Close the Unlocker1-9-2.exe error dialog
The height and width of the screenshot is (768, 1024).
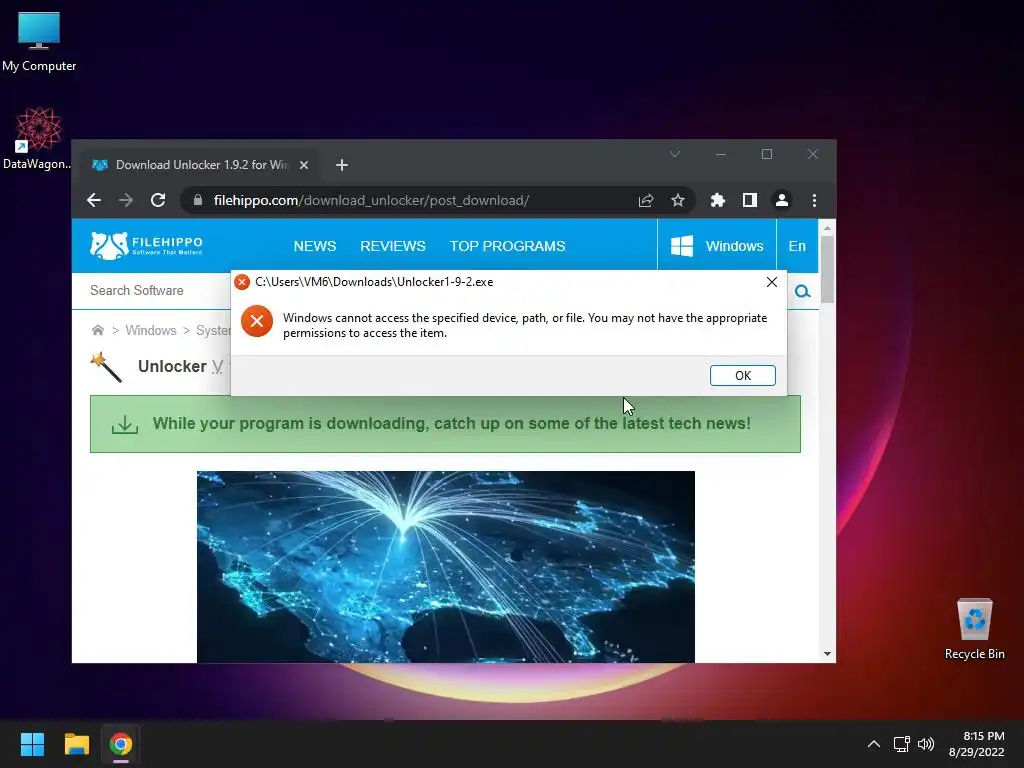[771, 282]
